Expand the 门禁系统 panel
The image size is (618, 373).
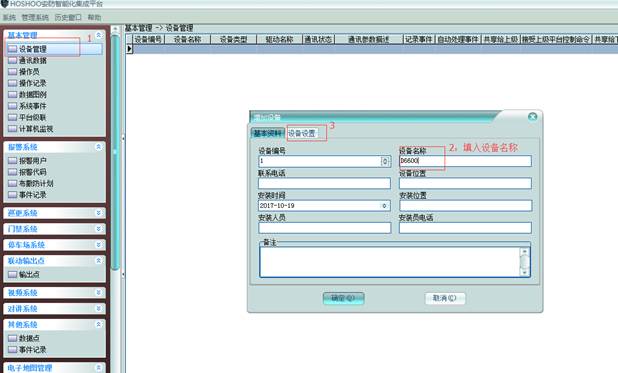(x=99, y=229)
